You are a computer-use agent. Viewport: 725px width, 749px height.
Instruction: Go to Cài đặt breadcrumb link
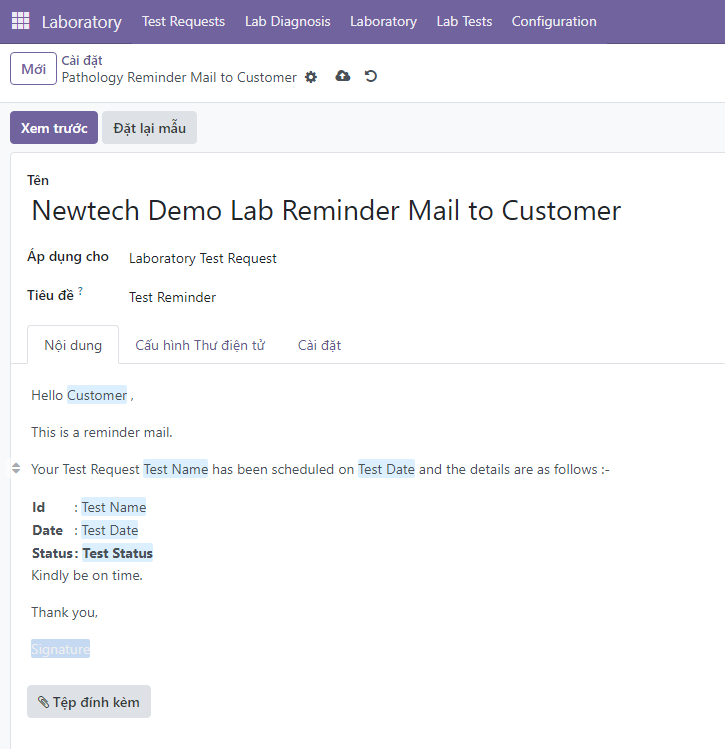click(x=82, y=60)
